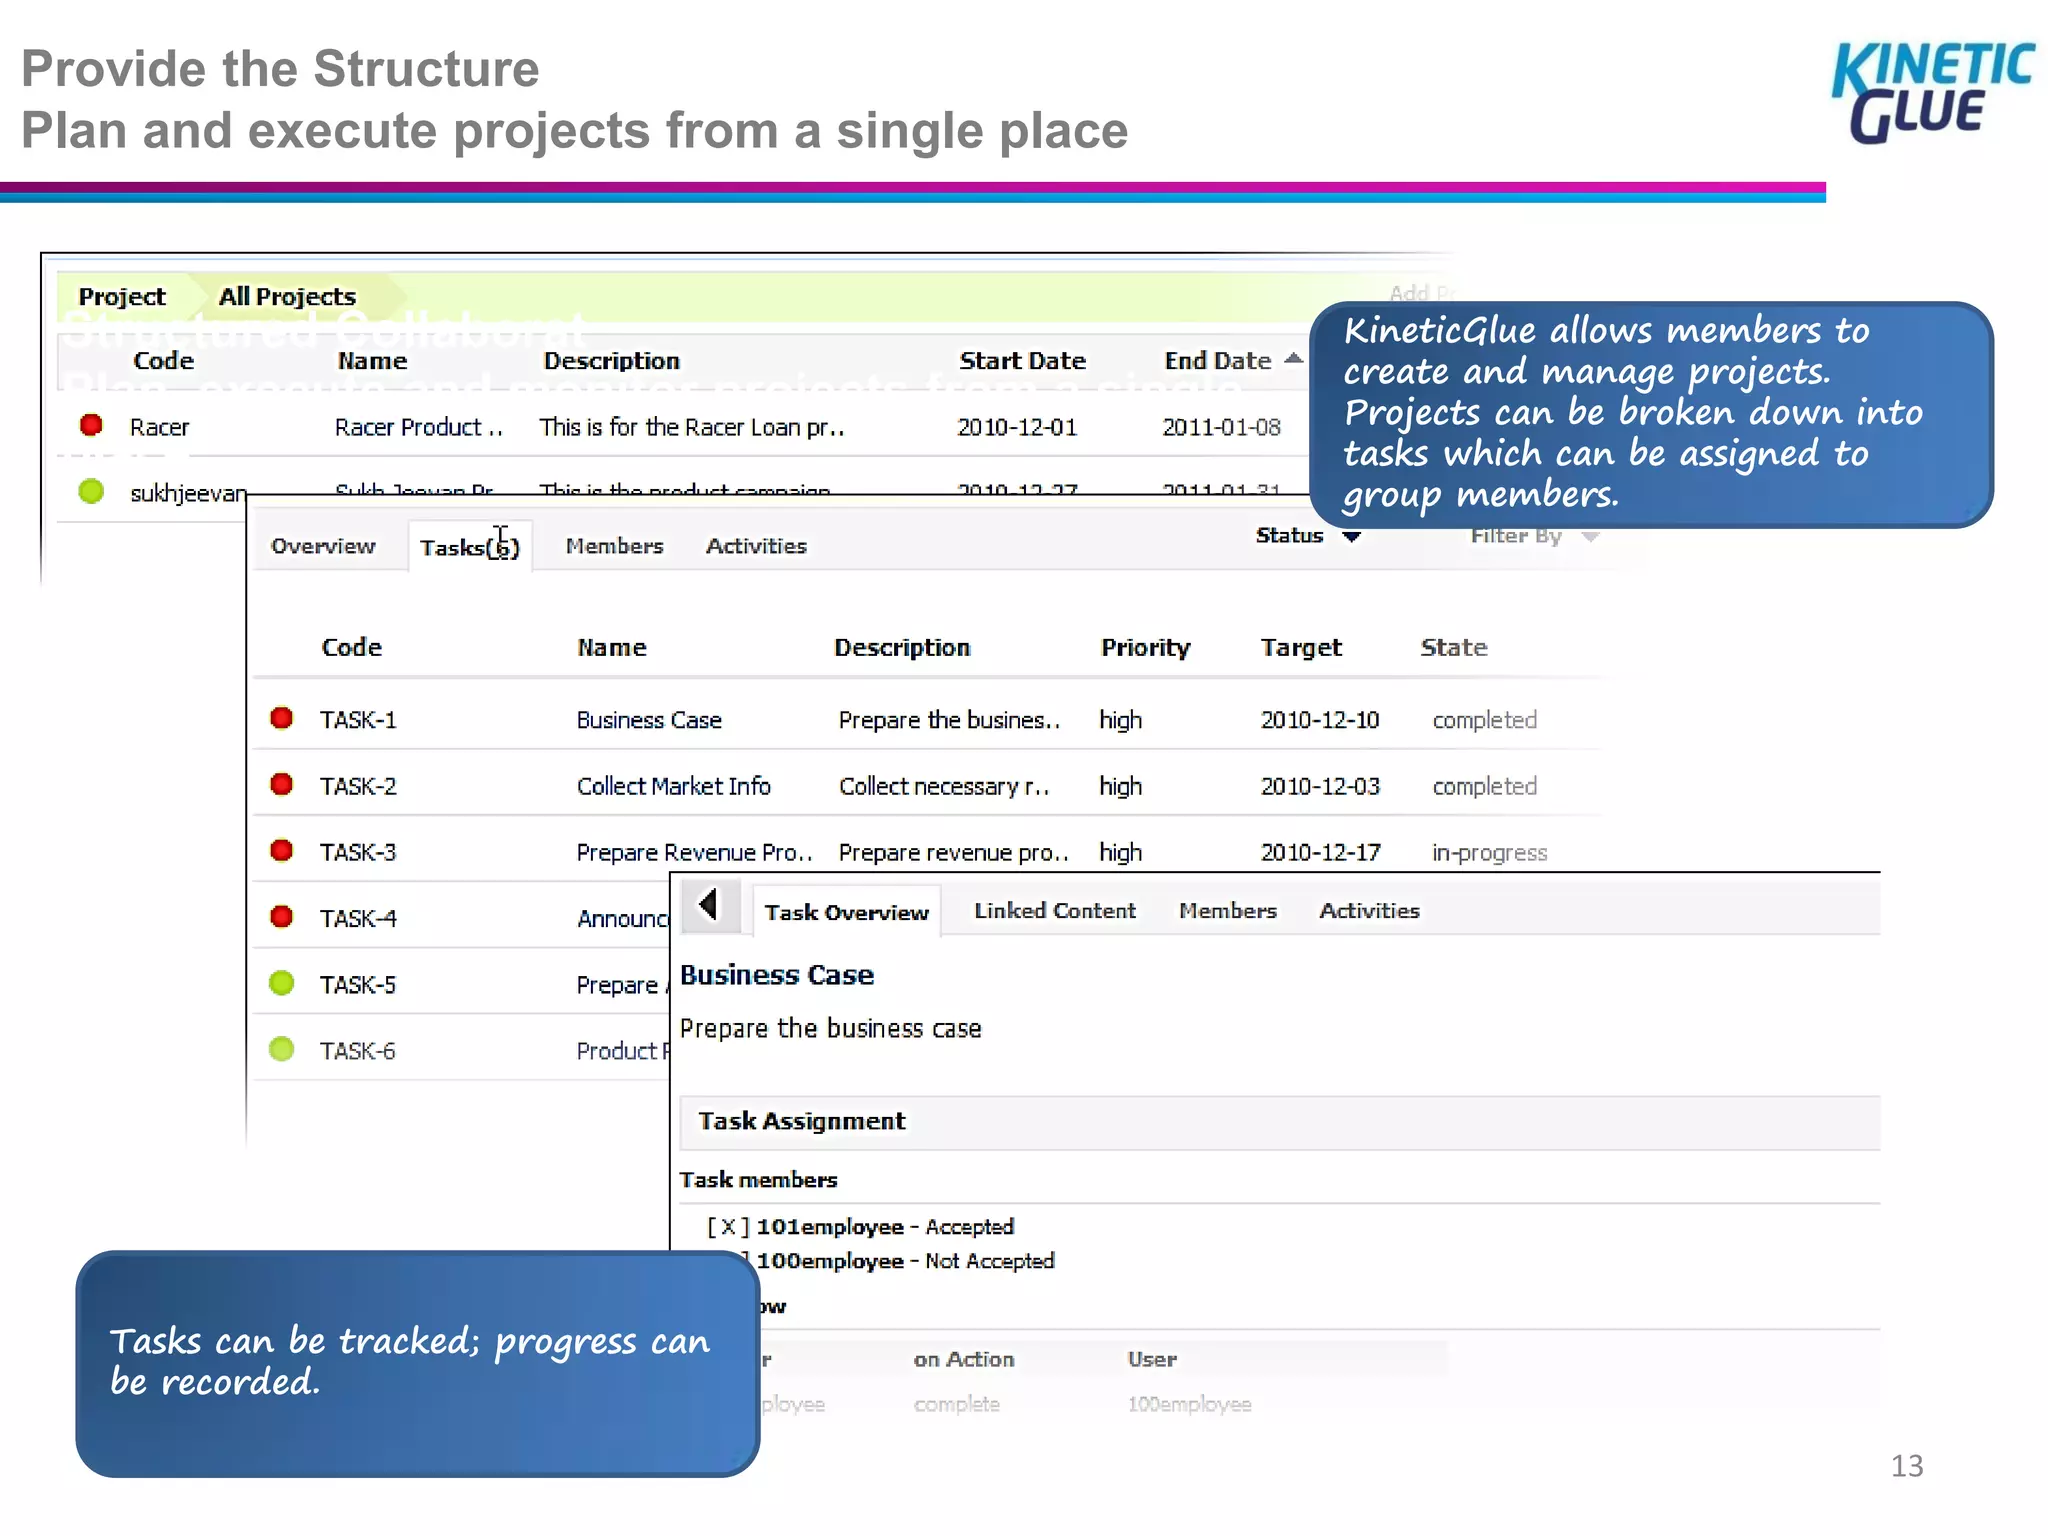Click Racer Product .. project name
This screenshot has width=2048, height=1536.
[x=419, y=427]
